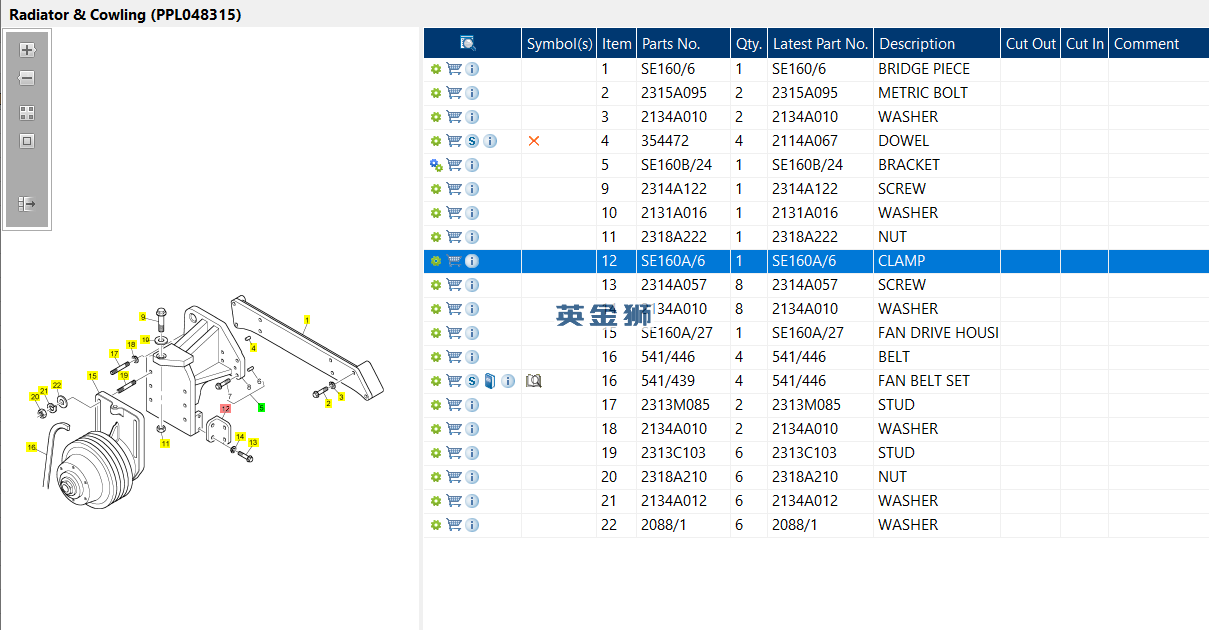The image size is (1209, 630).
Task: Click the FAN DRIVE HOUSI description
Action: 938,333
